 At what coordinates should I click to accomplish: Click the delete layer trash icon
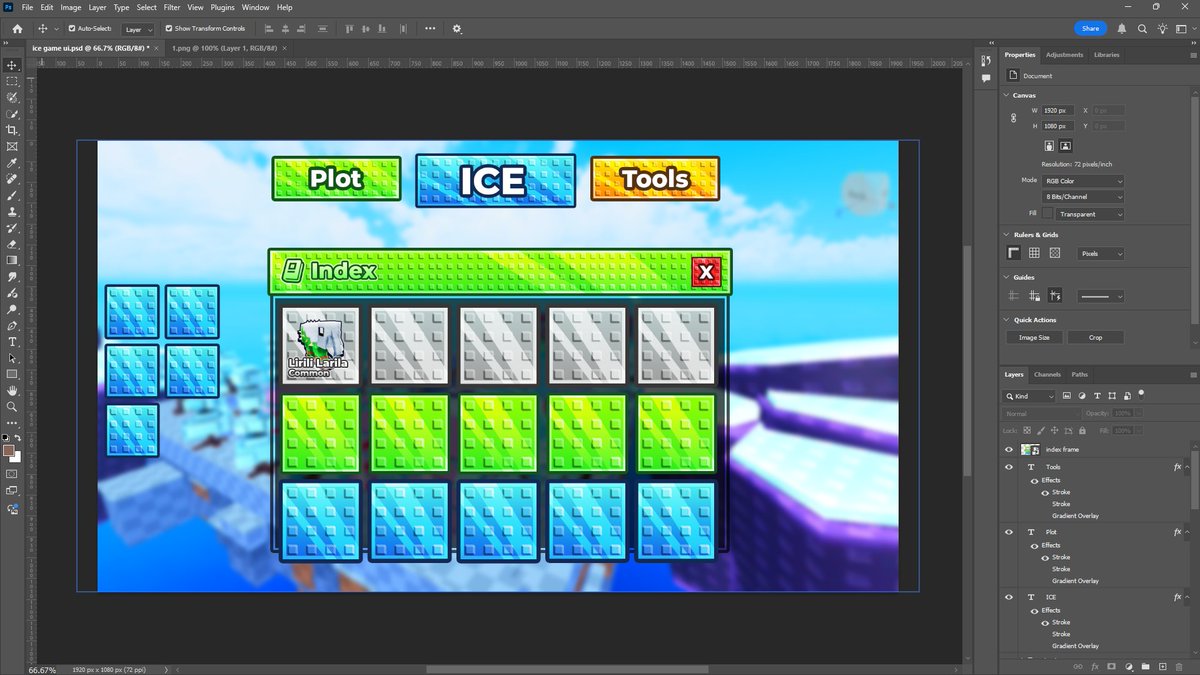pos(1179,666)
